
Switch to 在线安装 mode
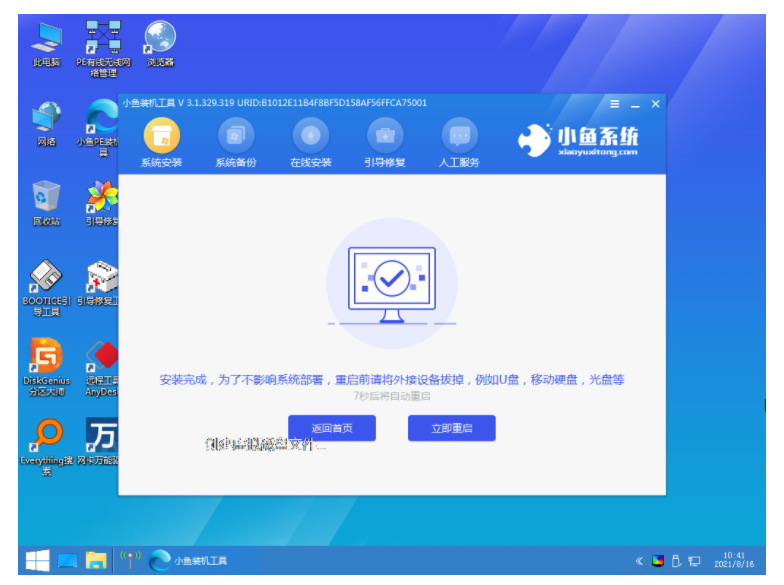(310, 142)
